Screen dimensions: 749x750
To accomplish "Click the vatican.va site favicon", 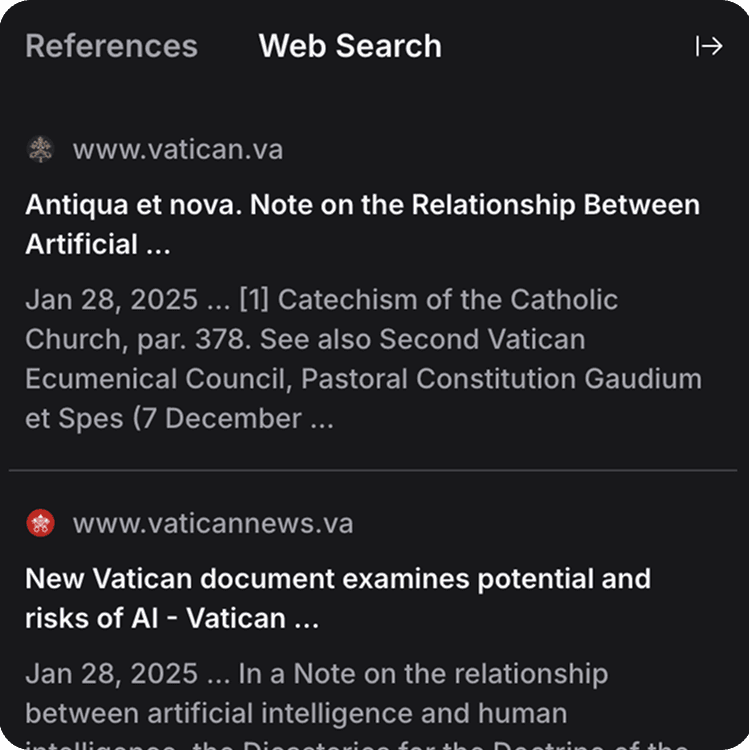I will [40, 150].
